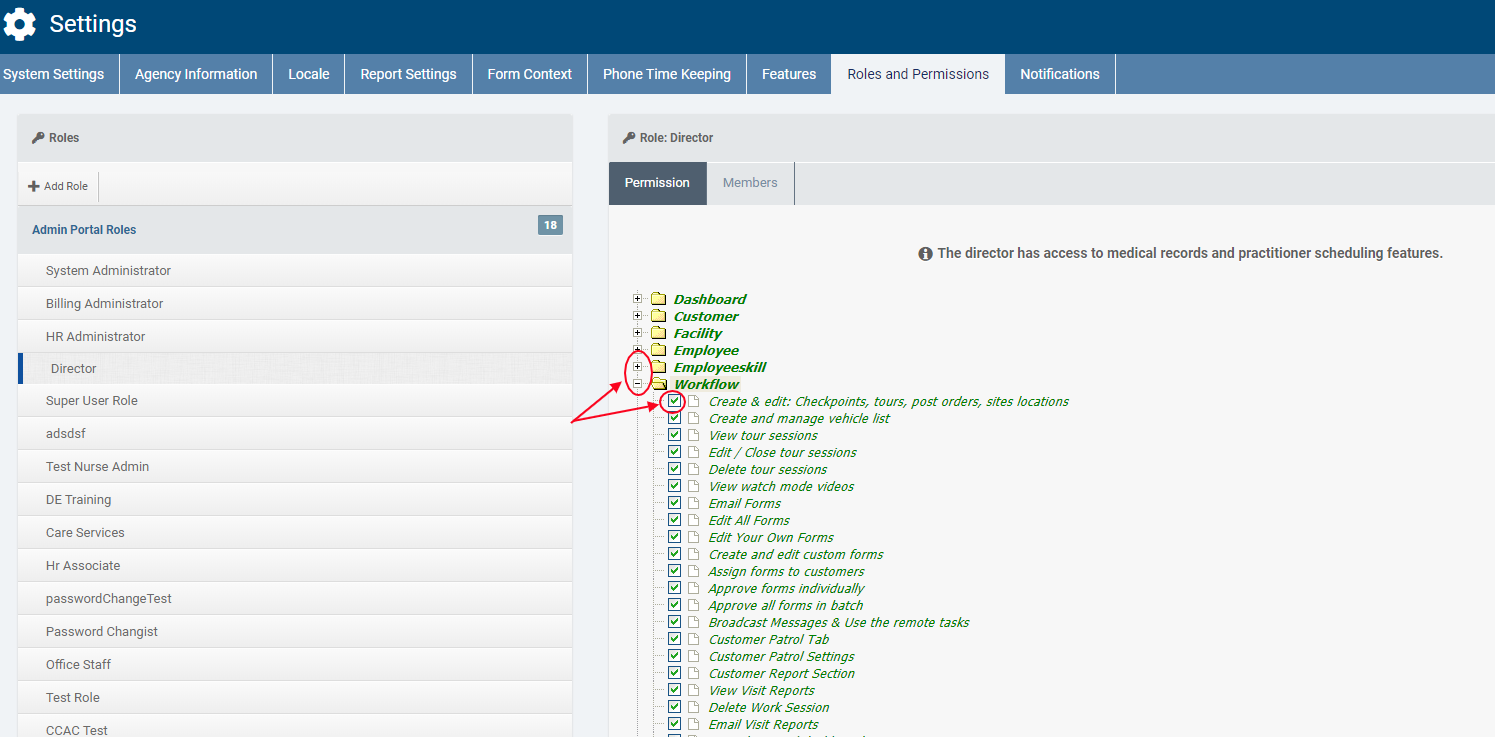
Task: Click the plus icon beside Add Role
Action: click(34, 186)
